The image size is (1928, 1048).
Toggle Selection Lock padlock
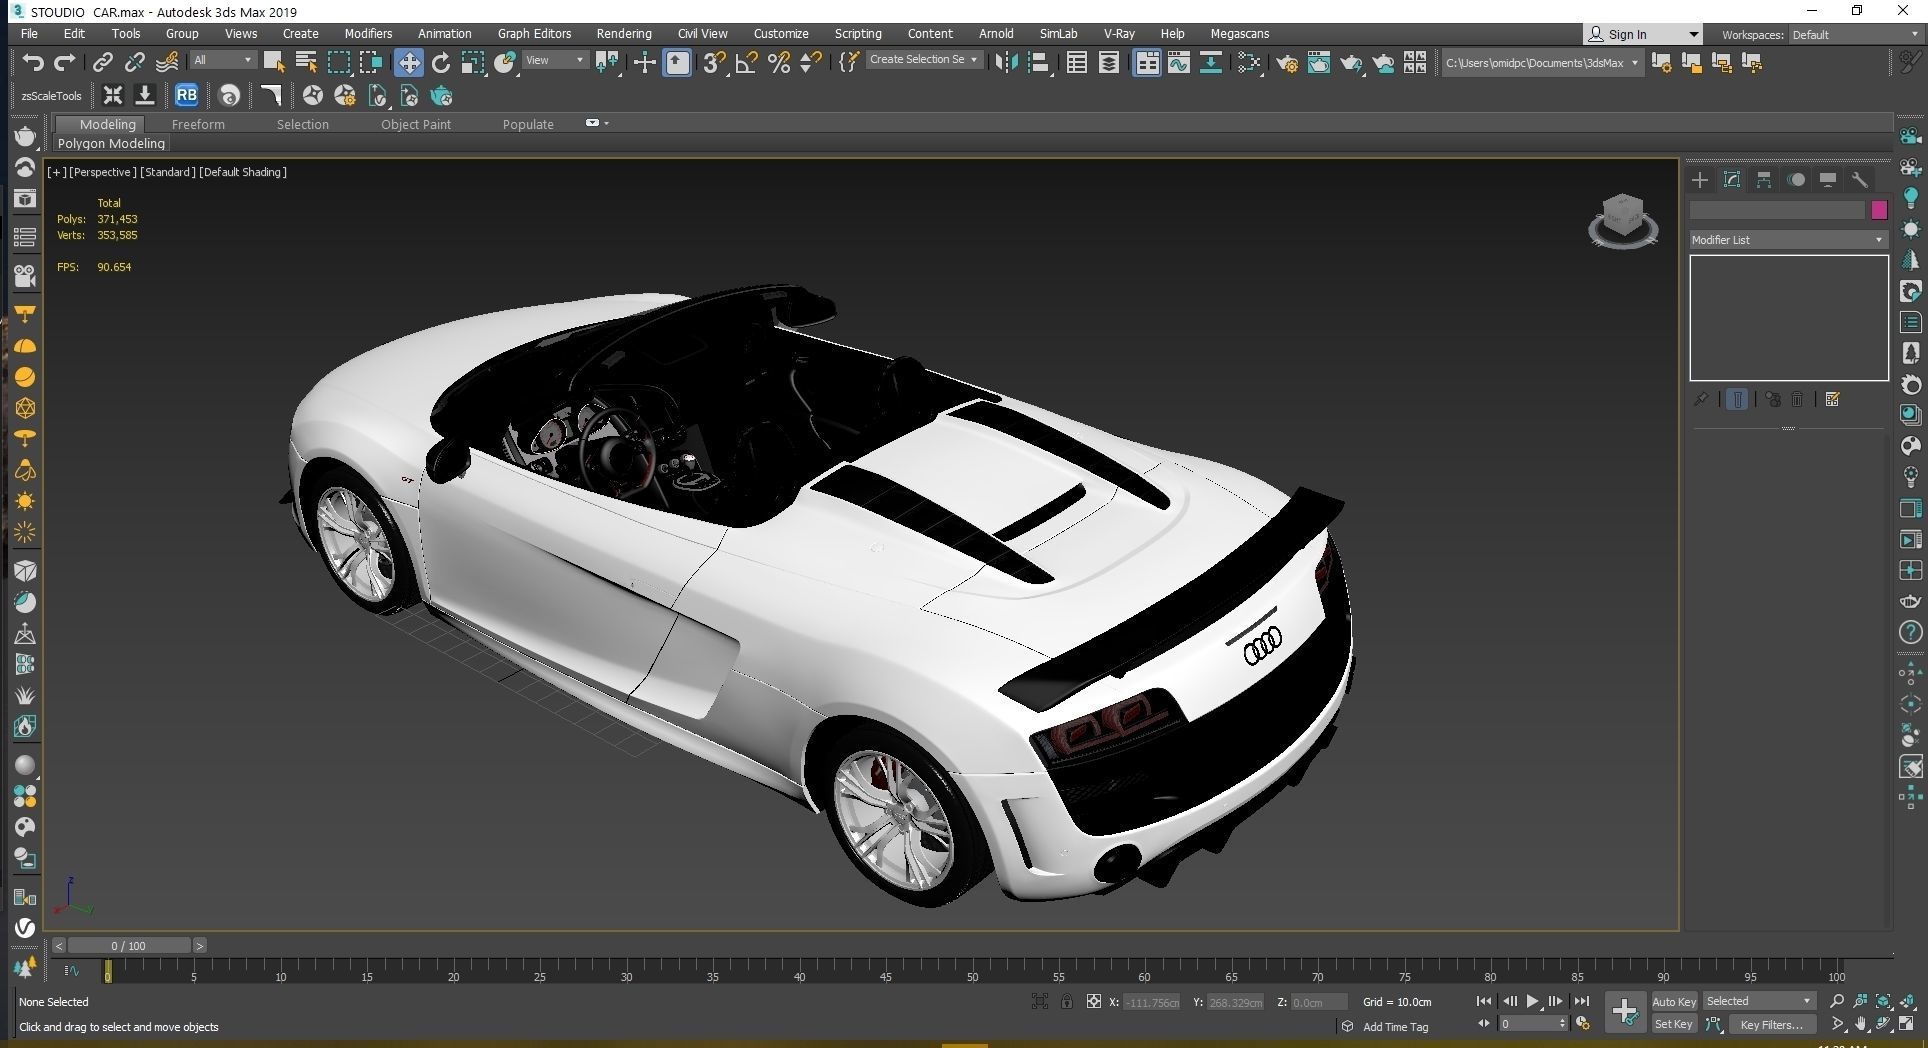1067,1001
